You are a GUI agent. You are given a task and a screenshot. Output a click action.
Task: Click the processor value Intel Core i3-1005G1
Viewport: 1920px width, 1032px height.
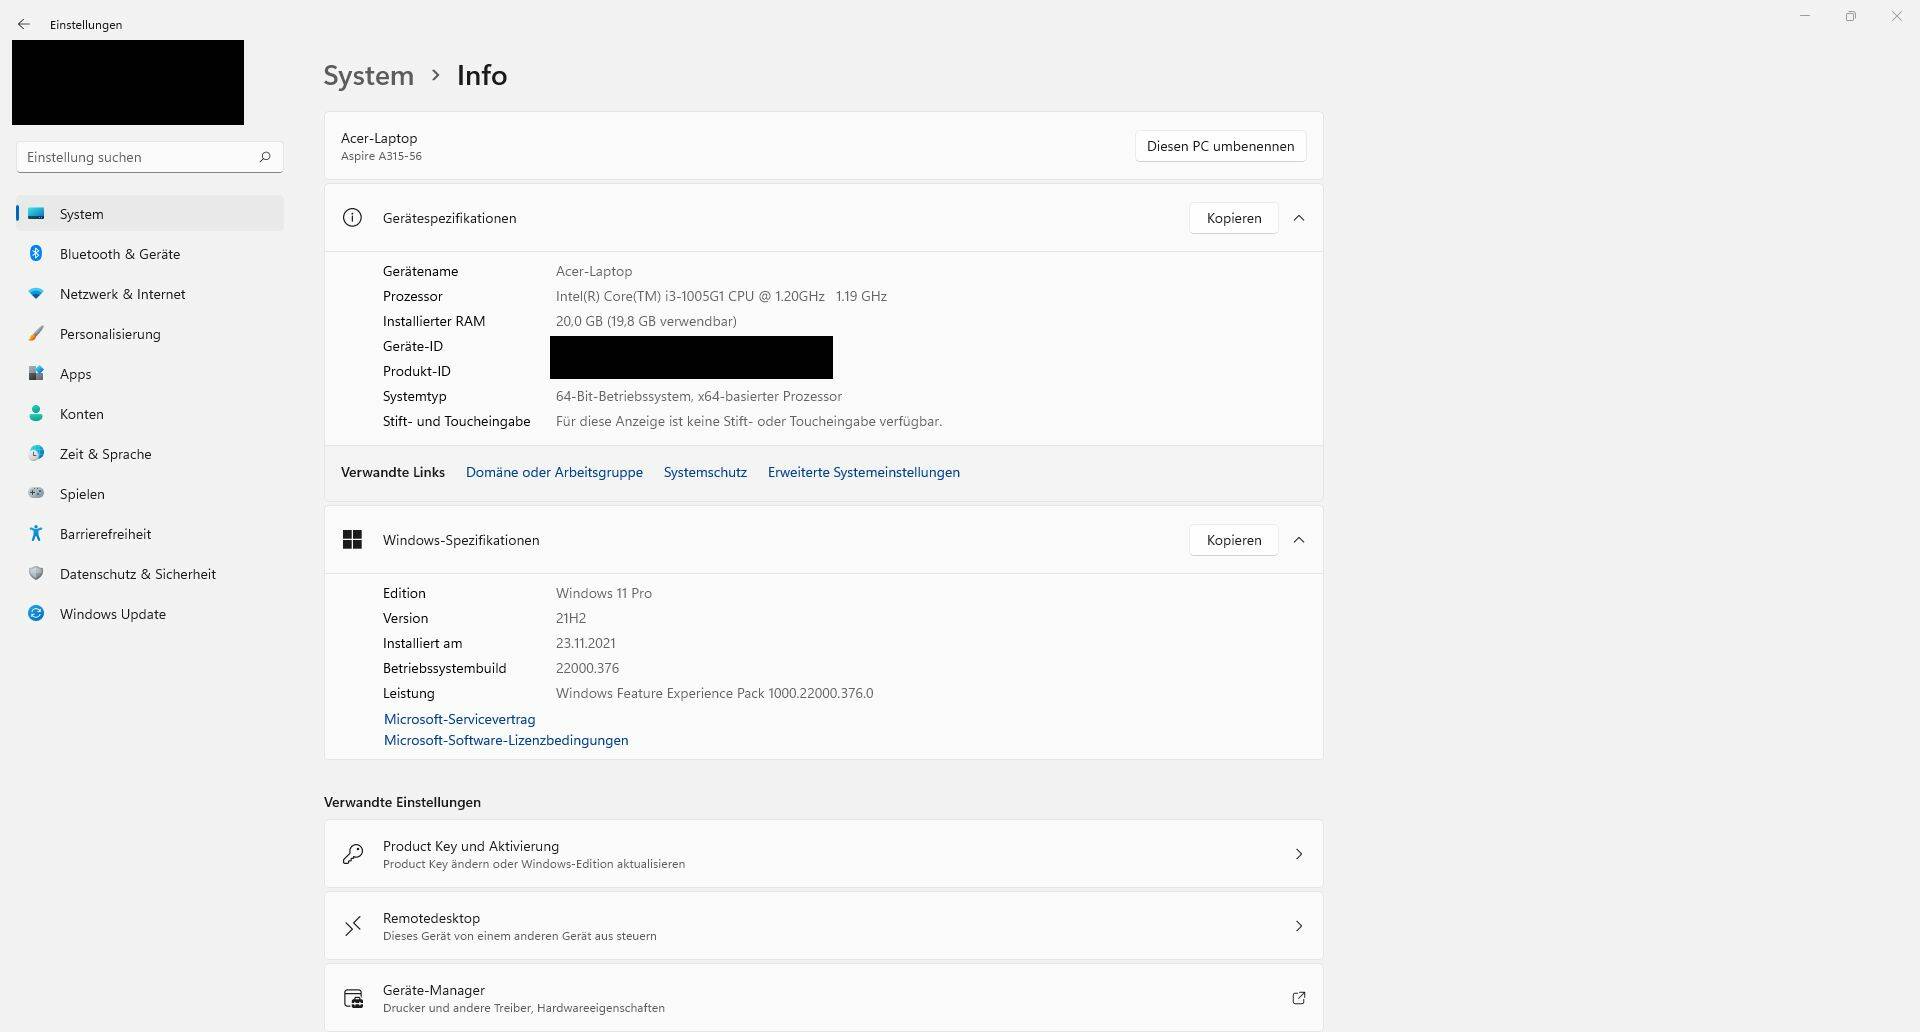(x=721, y=296)
